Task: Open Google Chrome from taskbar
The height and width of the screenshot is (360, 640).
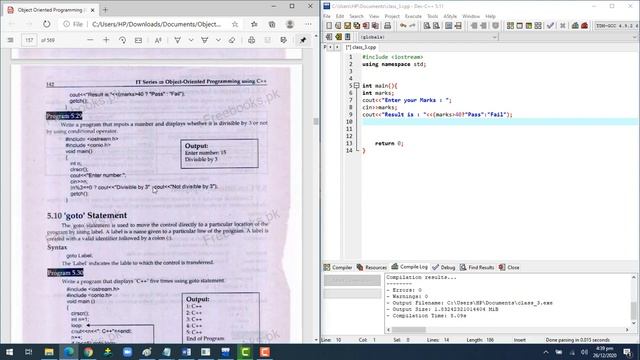Action: coord(88,351)
